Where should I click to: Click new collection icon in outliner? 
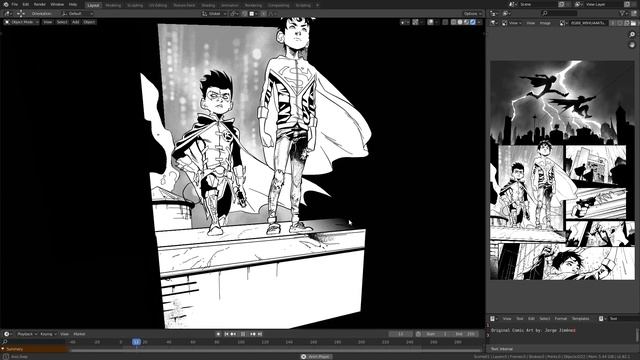click(x=633, y=13)
